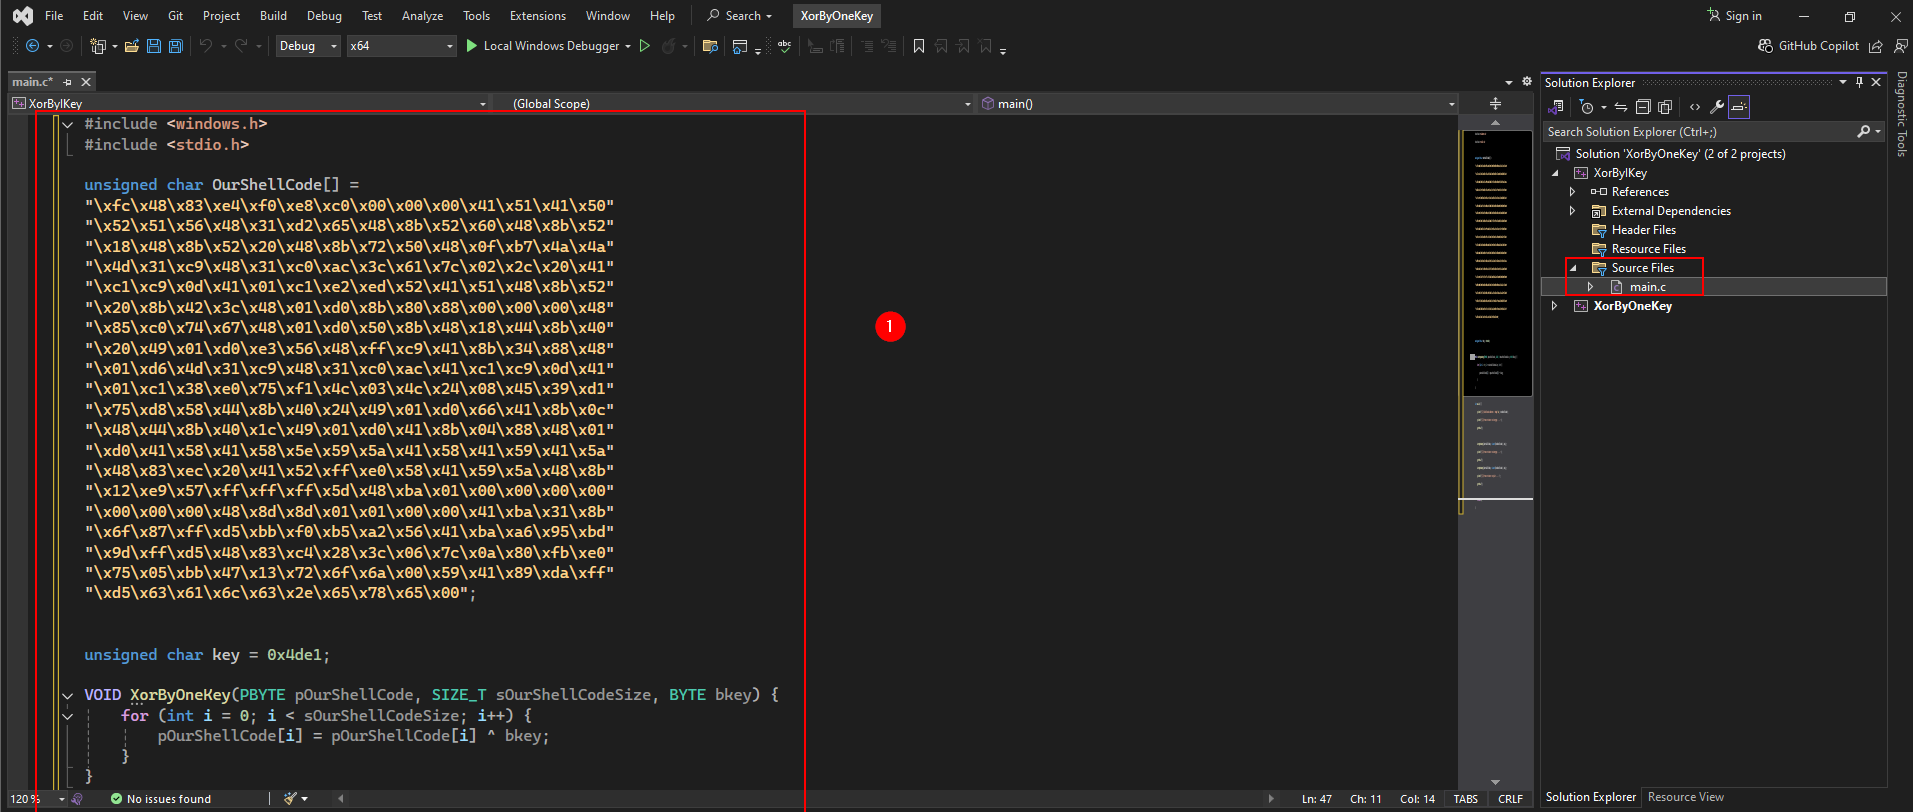1913x812 pixels.
Task: Collapse the #include region in editor
Action: (68, 124)
